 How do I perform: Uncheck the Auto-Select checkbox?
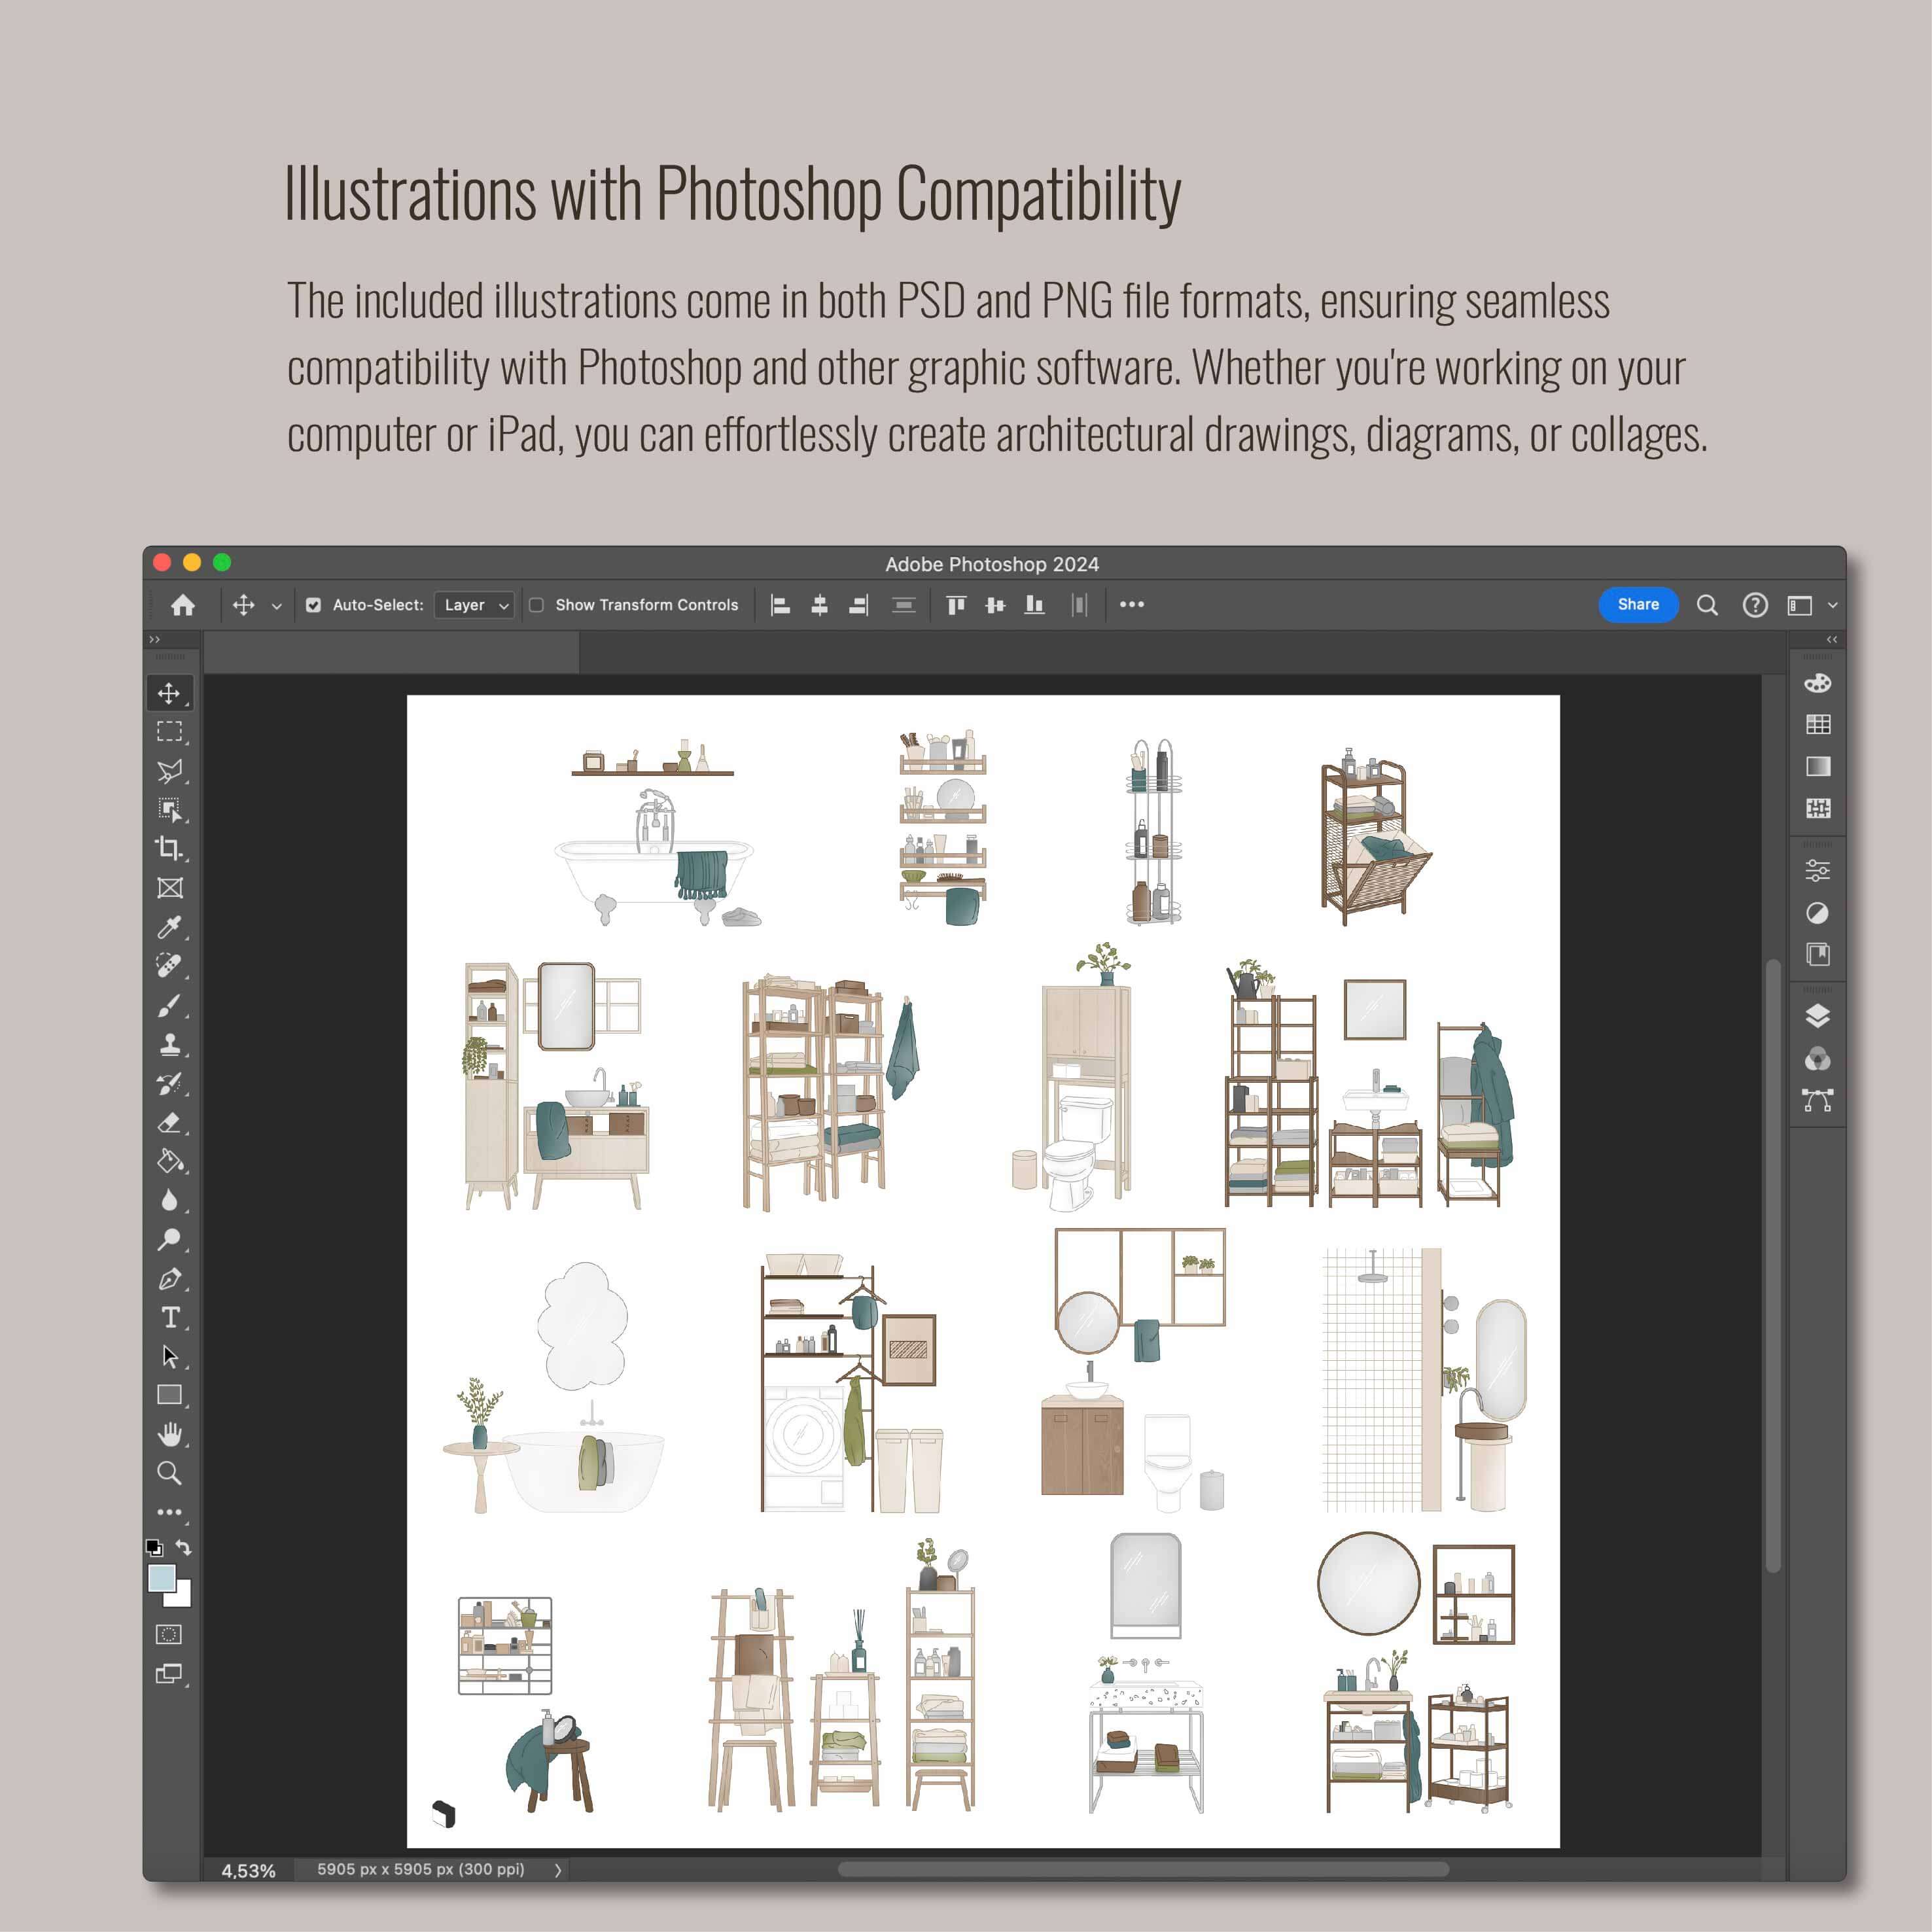click(x=314, y=605)
